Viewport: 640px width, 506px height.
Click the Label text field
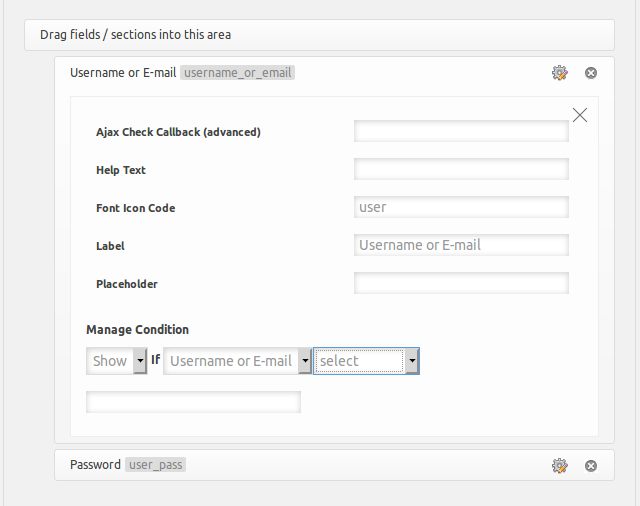click(x=461, y=245)
